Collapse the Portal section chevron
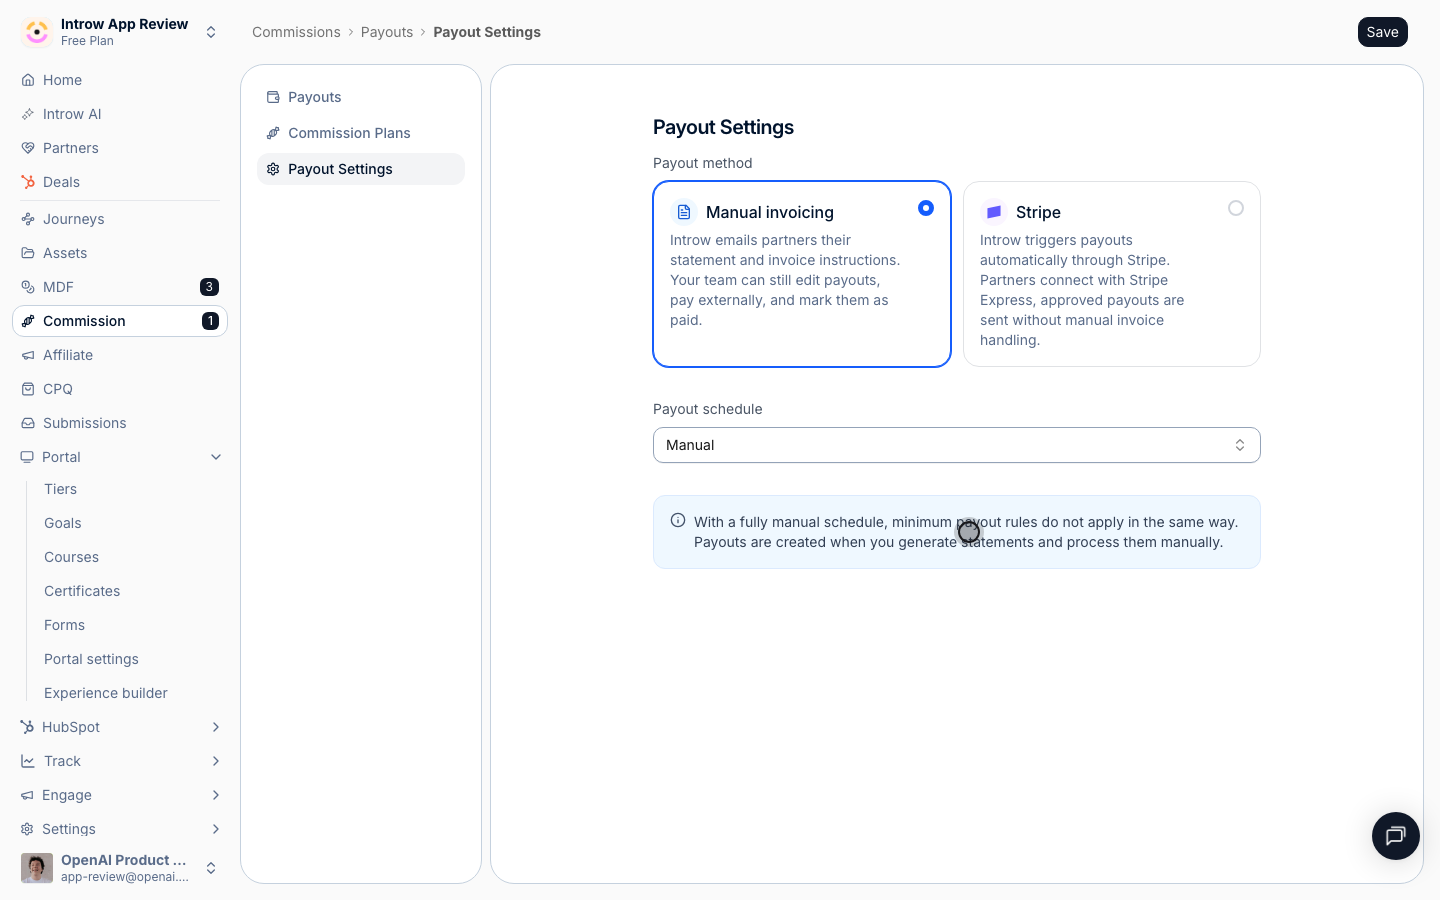Image resolution: width=1440 pixels, height=900 pixels. pos(216,457)
